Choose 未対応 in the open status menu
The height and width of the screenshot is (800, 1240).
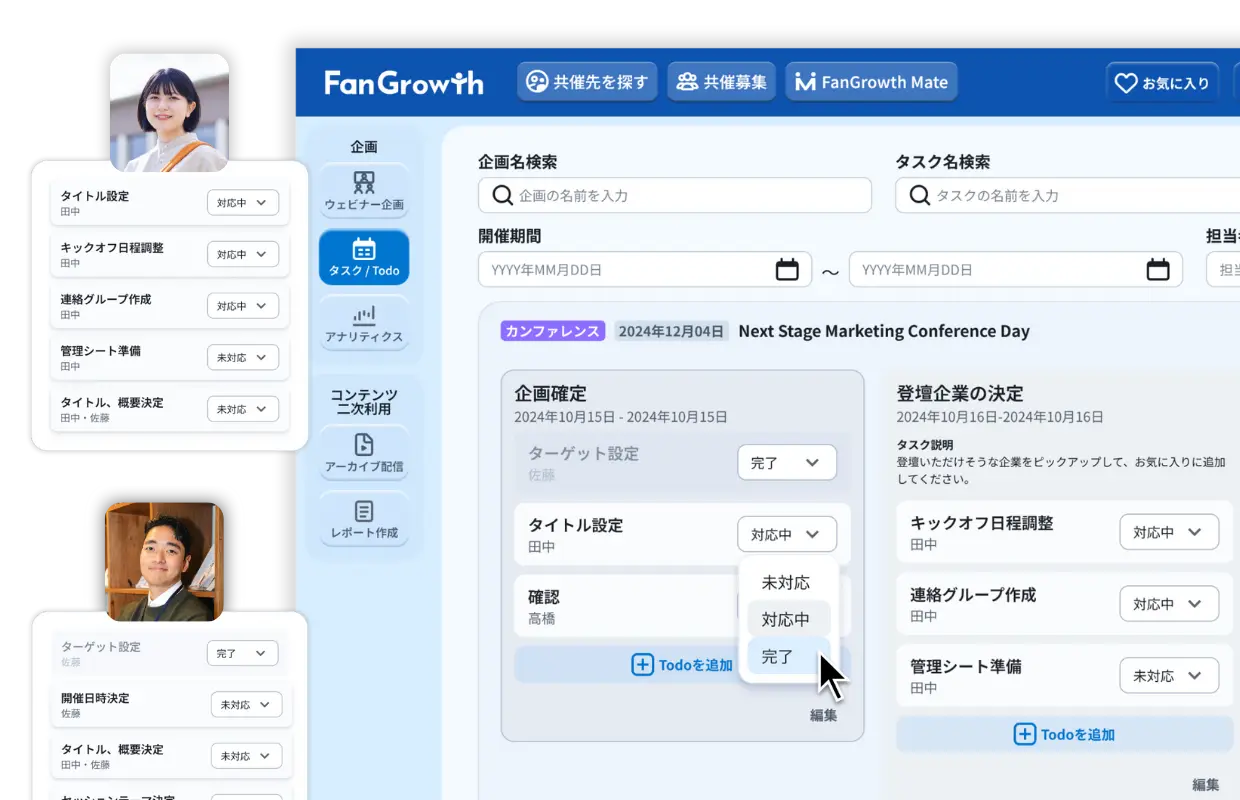pyautogui.click(x=786, y=582)
